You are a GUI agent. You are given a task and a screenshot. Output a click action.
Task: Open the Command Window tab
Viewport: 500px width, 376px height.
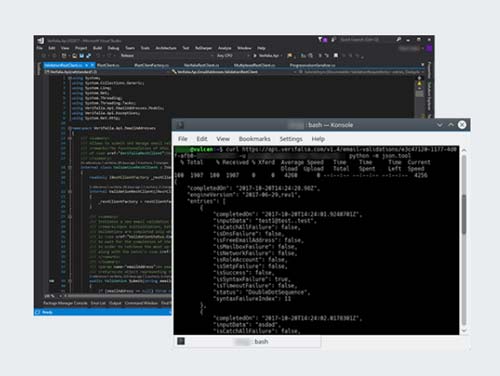(141, 303)
